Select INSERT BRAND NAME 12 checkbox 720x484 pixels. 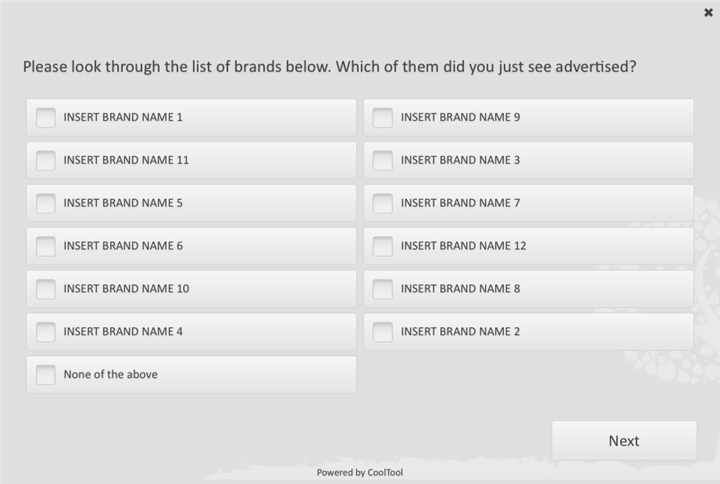pos(383,247)
